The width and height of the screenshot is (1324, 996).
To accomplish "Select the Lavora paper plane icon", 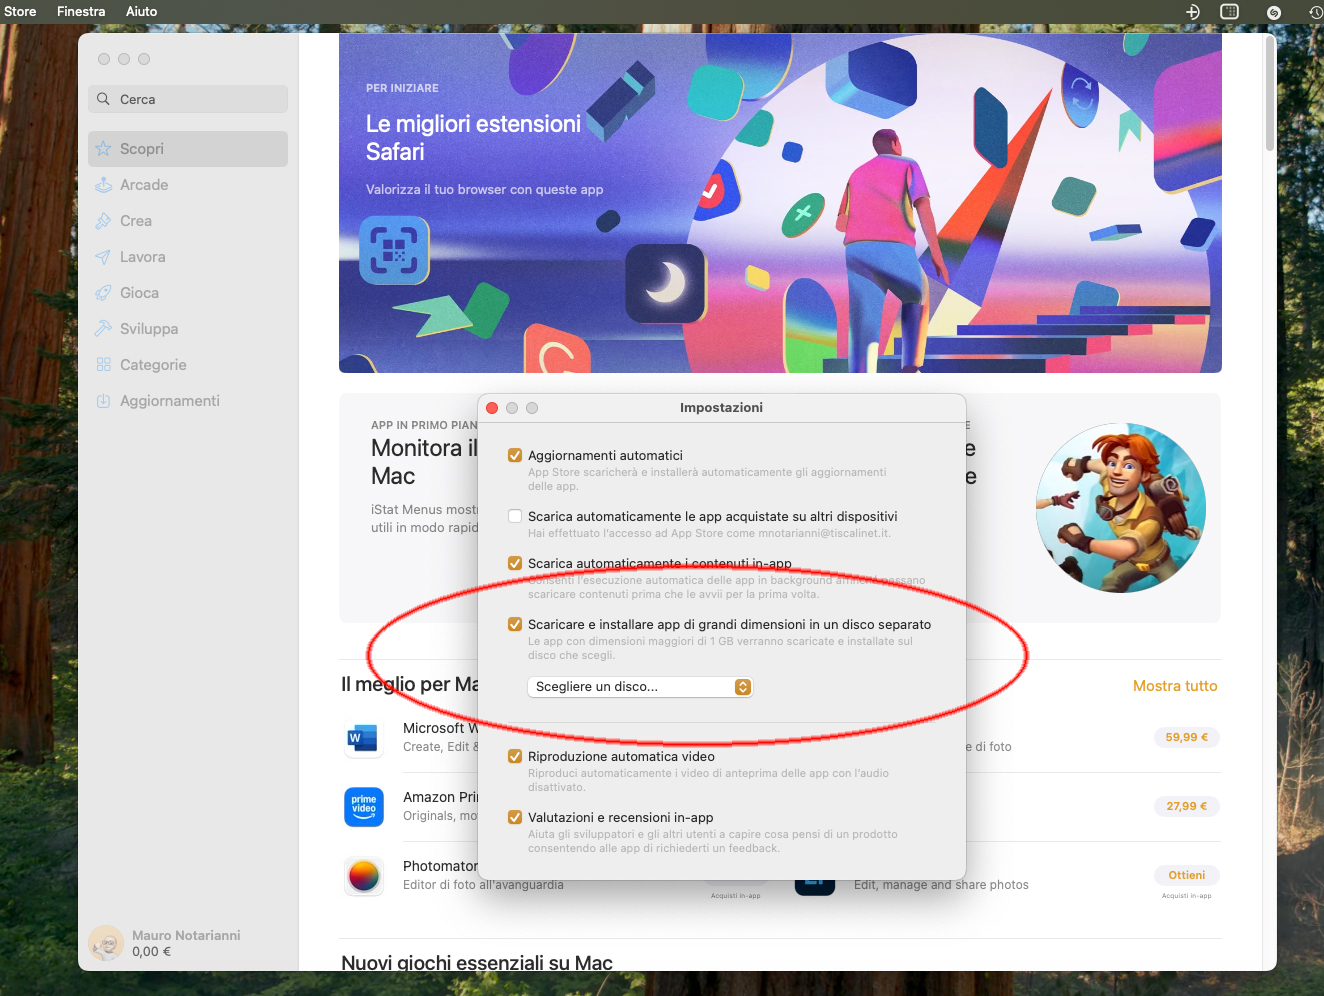I will click(x=103, y=257).
